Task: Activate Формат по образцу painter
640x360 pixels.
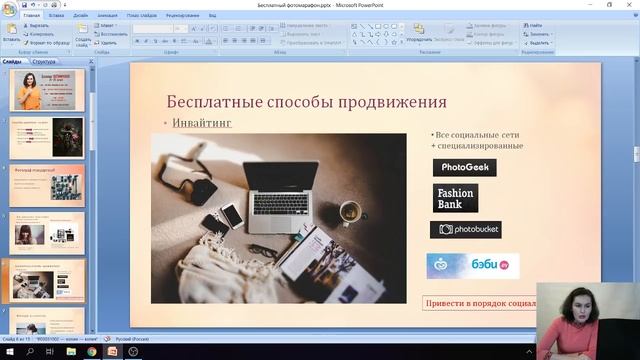Action: pyautogui.click(x=47, y=43)
